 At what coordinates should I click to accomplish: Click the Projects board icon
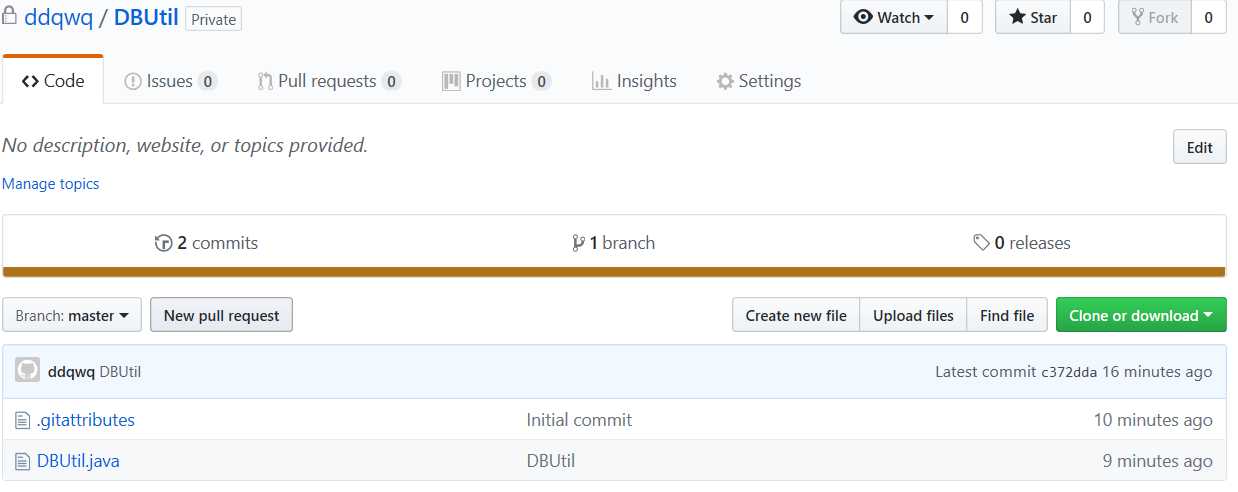(x=451, y=82)
